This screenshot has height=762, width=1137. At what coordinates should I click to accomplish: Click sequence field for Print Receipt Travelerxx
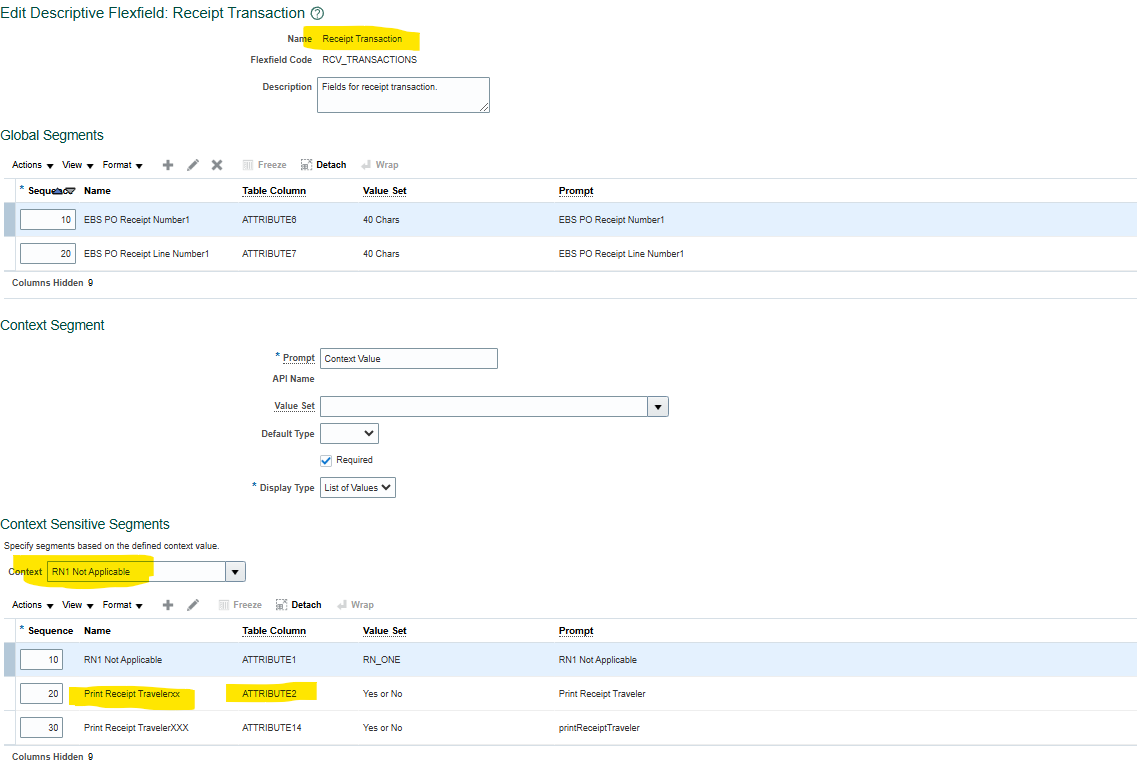point(41,694)
